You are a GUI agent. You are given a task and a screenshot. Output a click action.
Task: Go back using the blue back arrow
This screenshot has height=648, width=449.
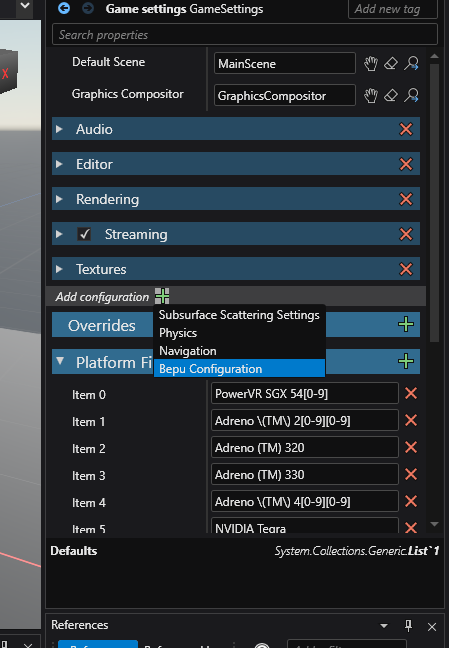click(64, 8)
